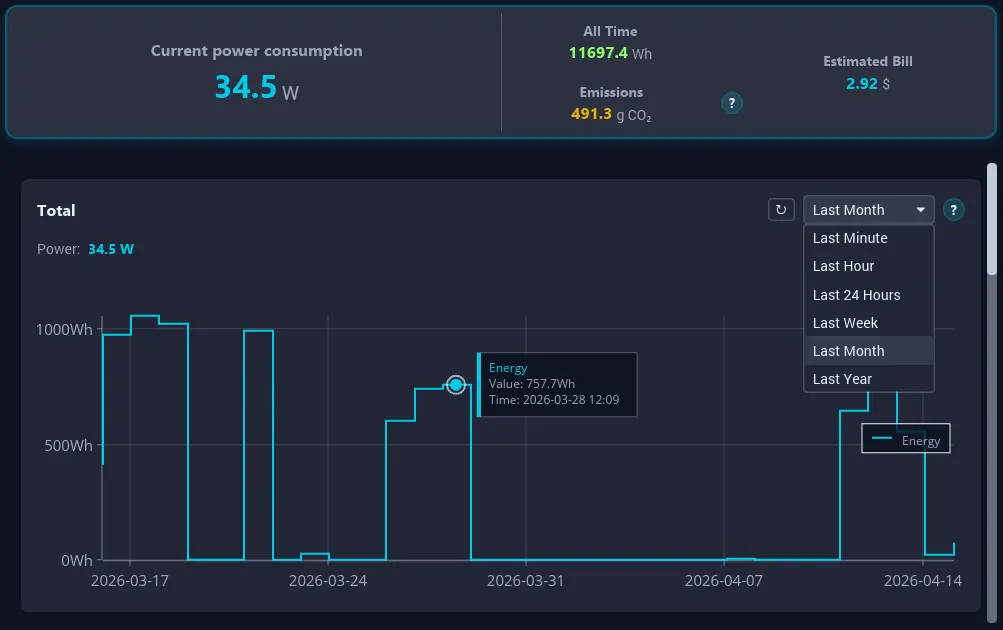Viewport: 1003px width, 630px height.
Task: Click the 2026-04-14 axis date label
Action: 922,581
